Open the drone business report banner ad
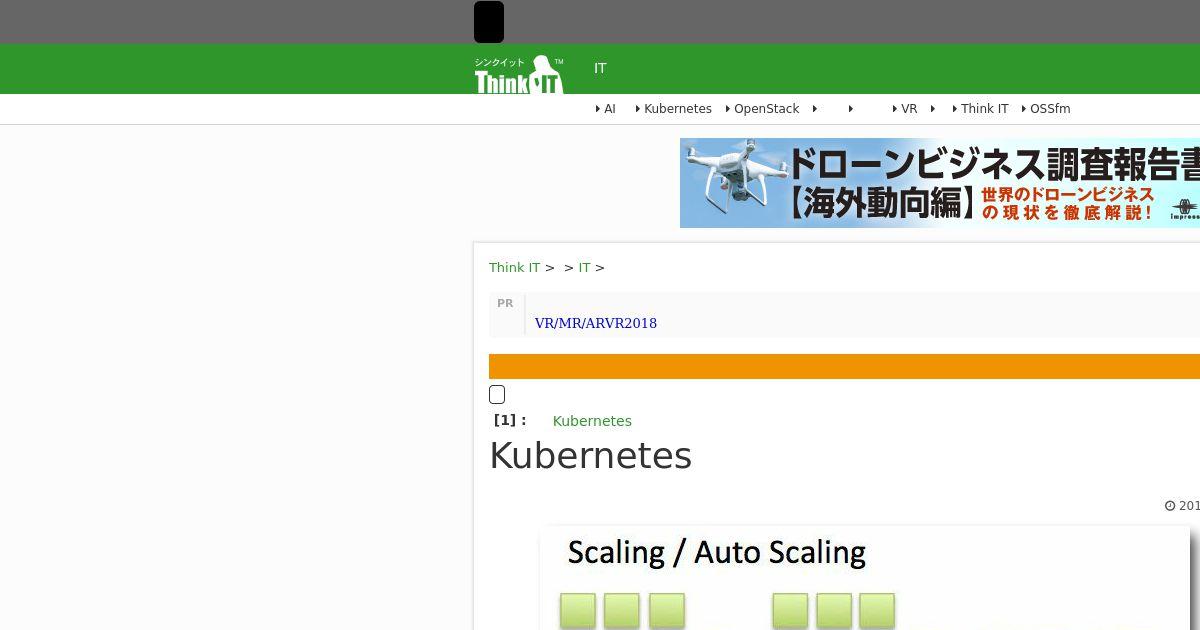Image resolution: width=1200 pixels, height=630 pixels. [x=940, y=183]
